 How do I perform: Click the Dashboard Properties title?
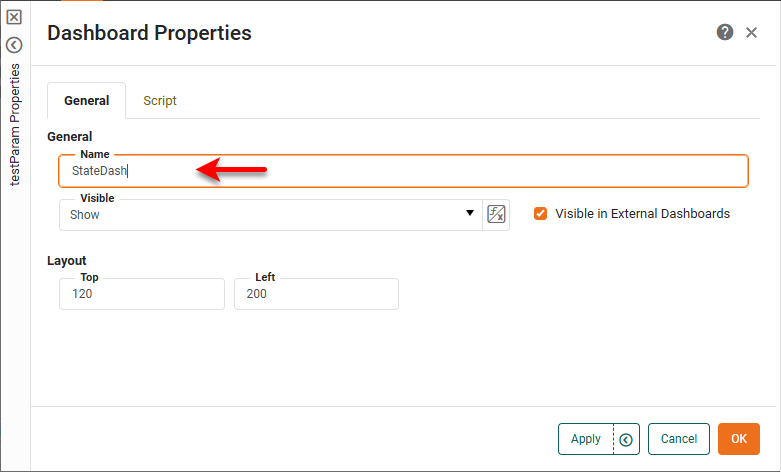150,33
